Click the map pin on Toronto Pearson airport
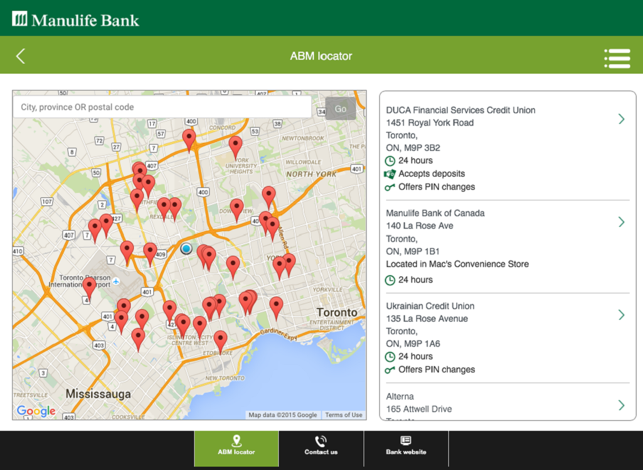This screenshot has height=470, width=643. click(x=89, y=289)
